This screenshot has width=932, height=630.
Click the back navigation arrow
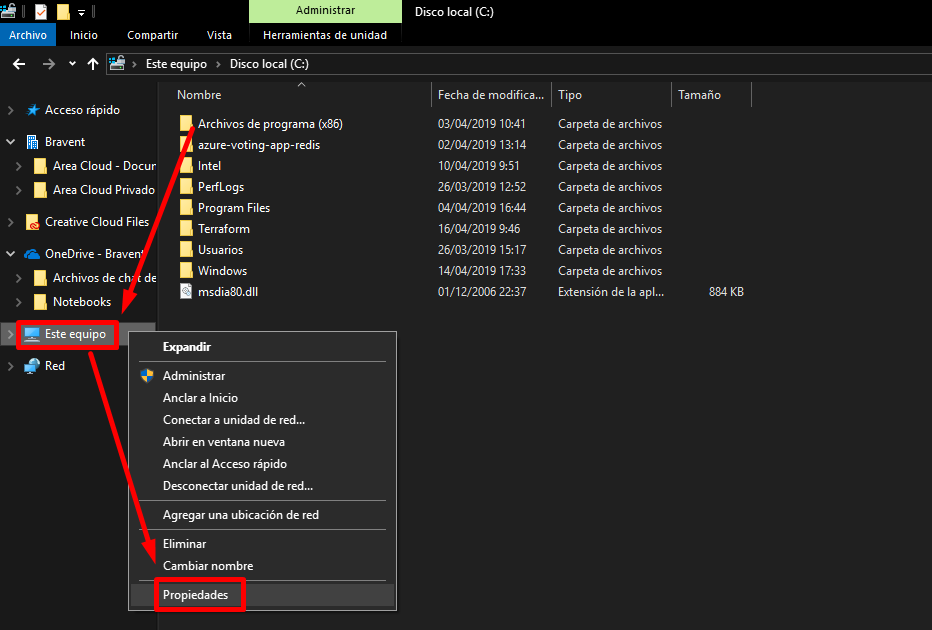(x=19, y=64)
